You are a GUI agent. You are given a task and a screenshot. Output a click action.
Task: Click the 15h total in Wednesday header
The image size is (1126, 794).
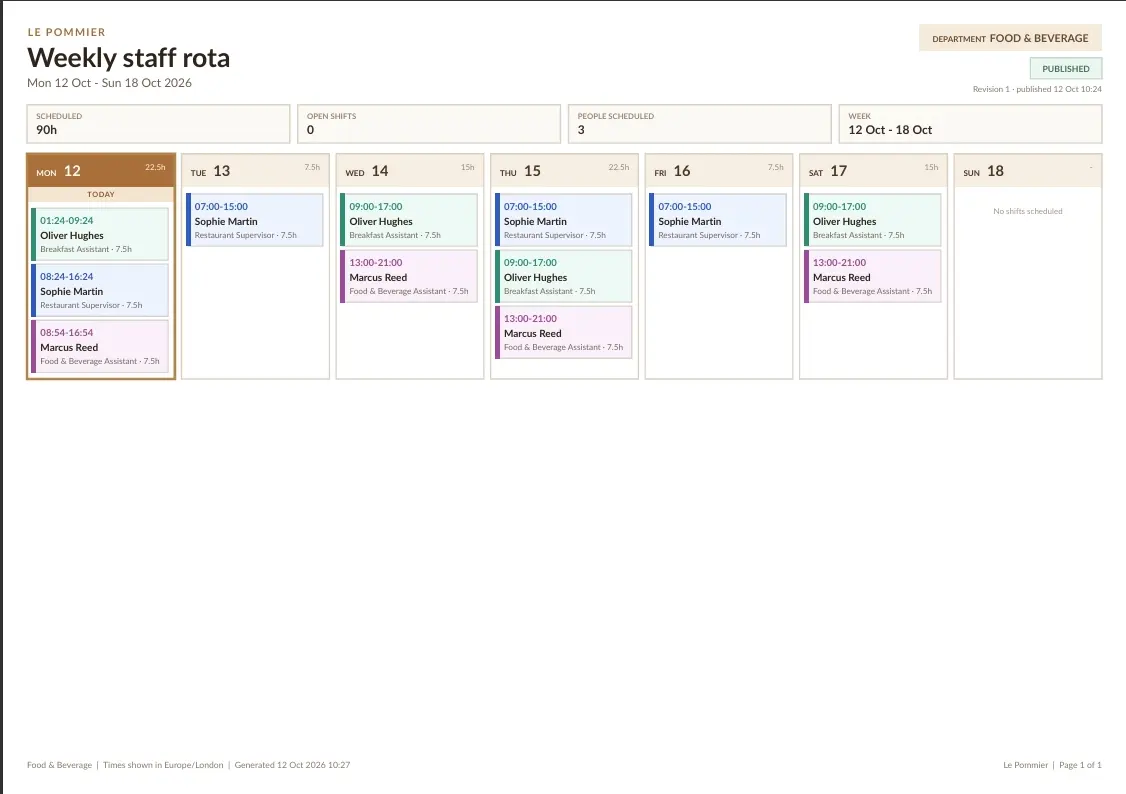tap(467, 167)
